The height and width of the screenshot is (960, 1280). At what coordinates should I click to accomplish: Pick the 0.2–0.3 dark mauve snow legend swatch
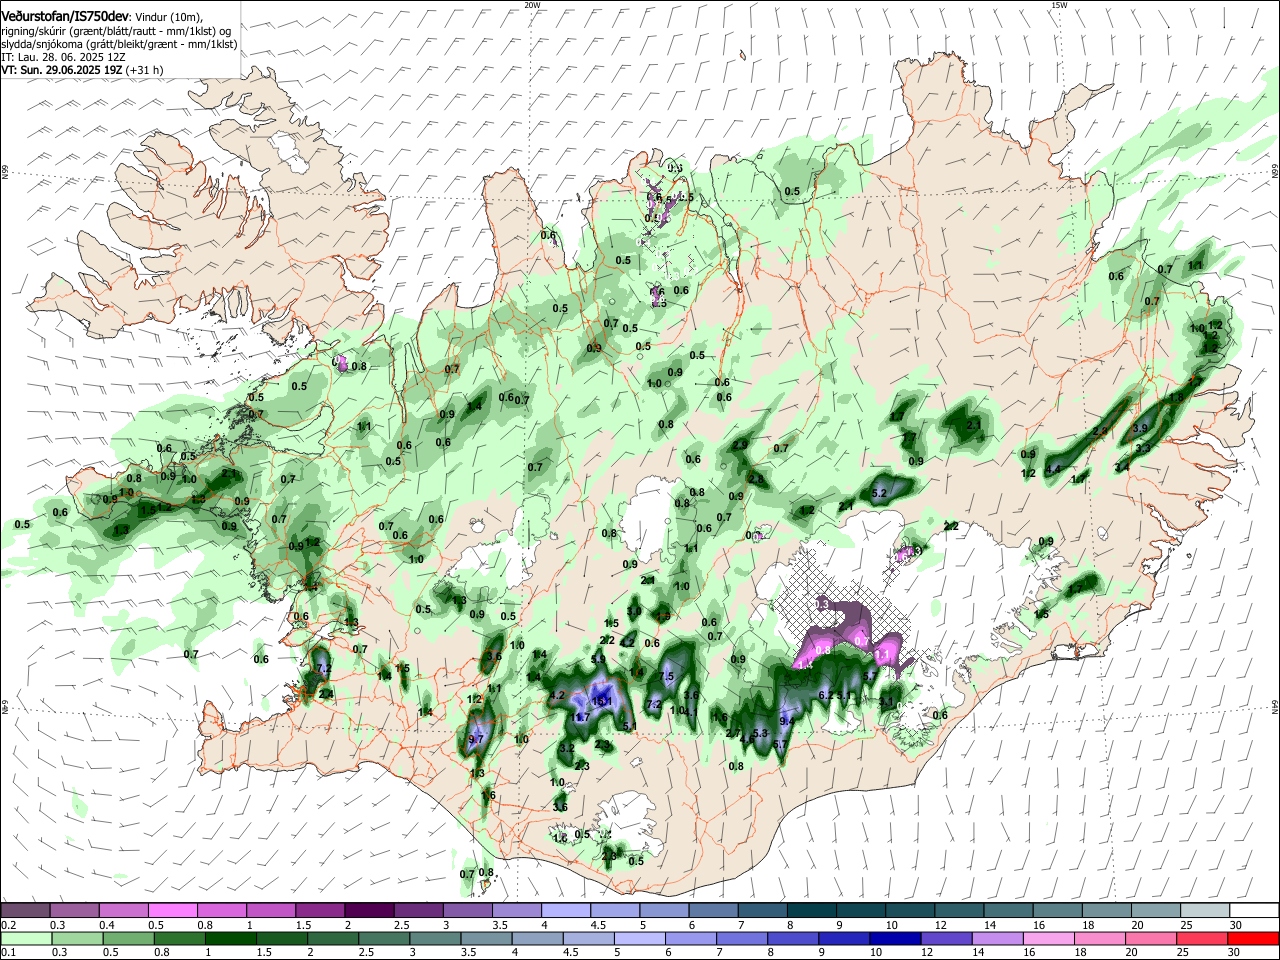tap(25, 910)
